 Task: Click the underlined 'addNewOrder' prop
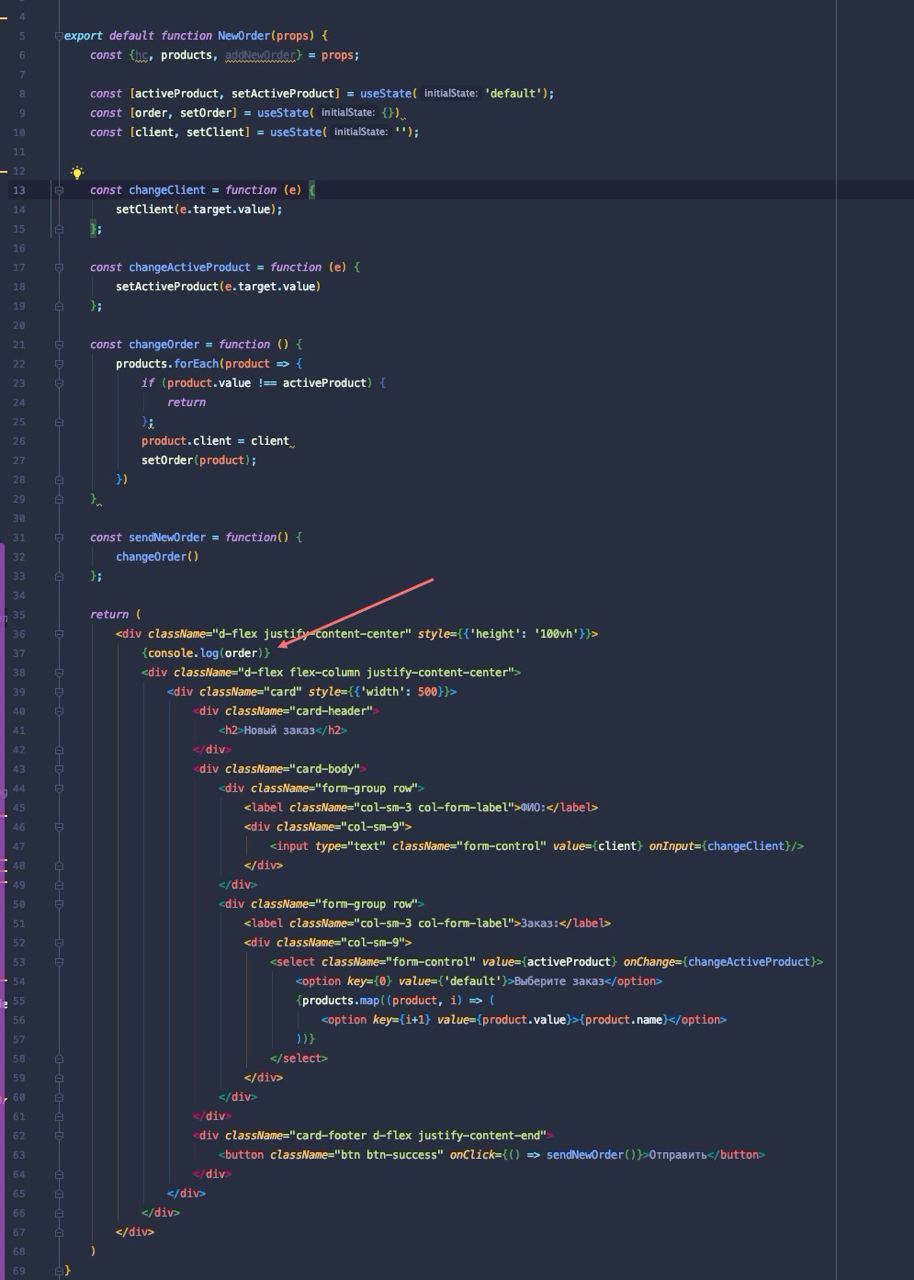click(x=260, y=55)
